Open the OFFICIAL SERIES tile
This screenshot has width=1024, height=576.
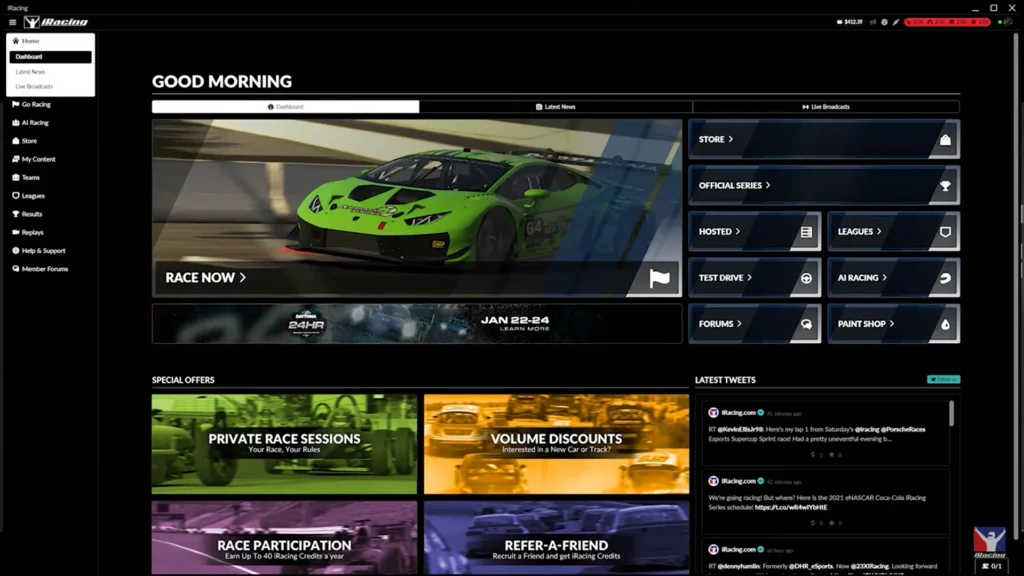824,185
